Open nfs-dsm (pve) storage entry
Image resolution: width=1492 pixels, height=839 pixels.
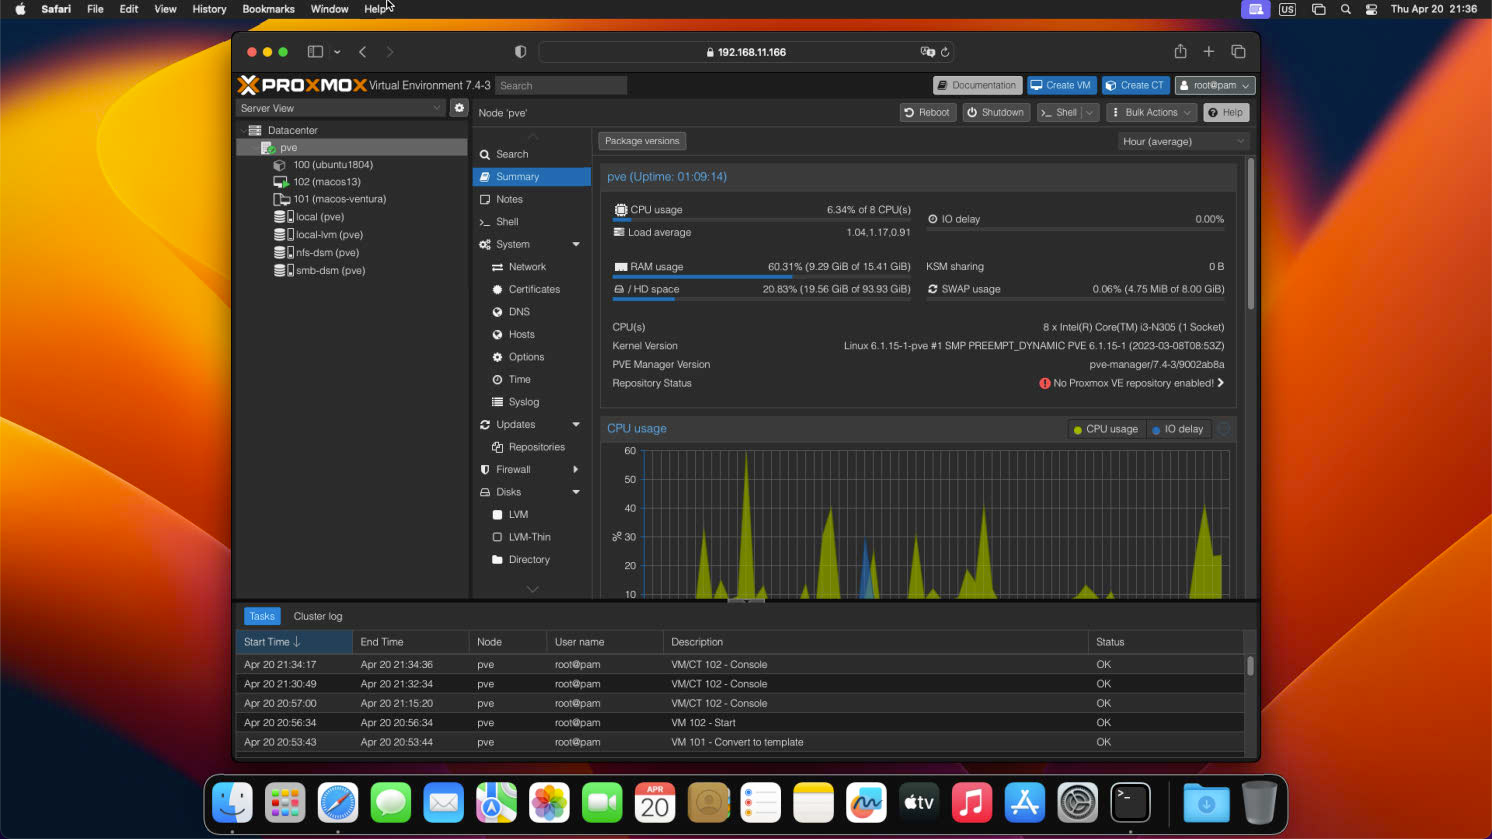point(327,253)
